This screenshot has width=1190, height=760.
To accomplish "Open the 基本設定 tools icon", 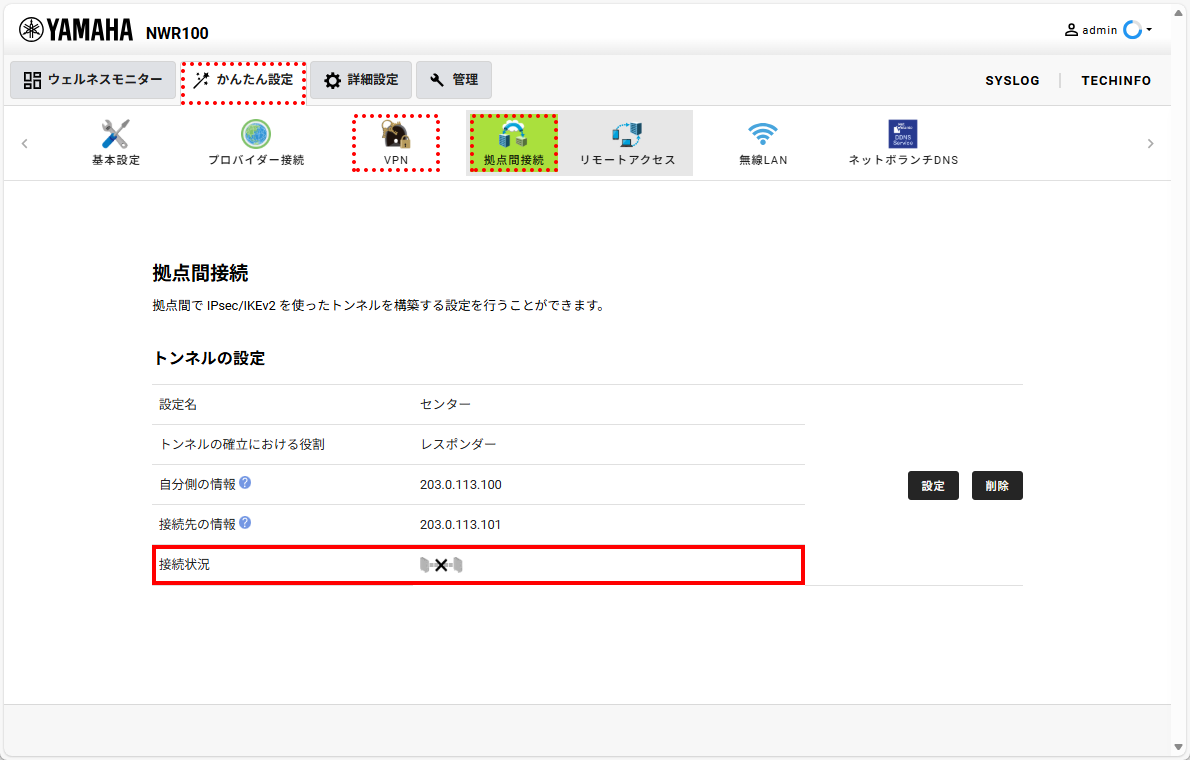I will click(x=115, y=134).
